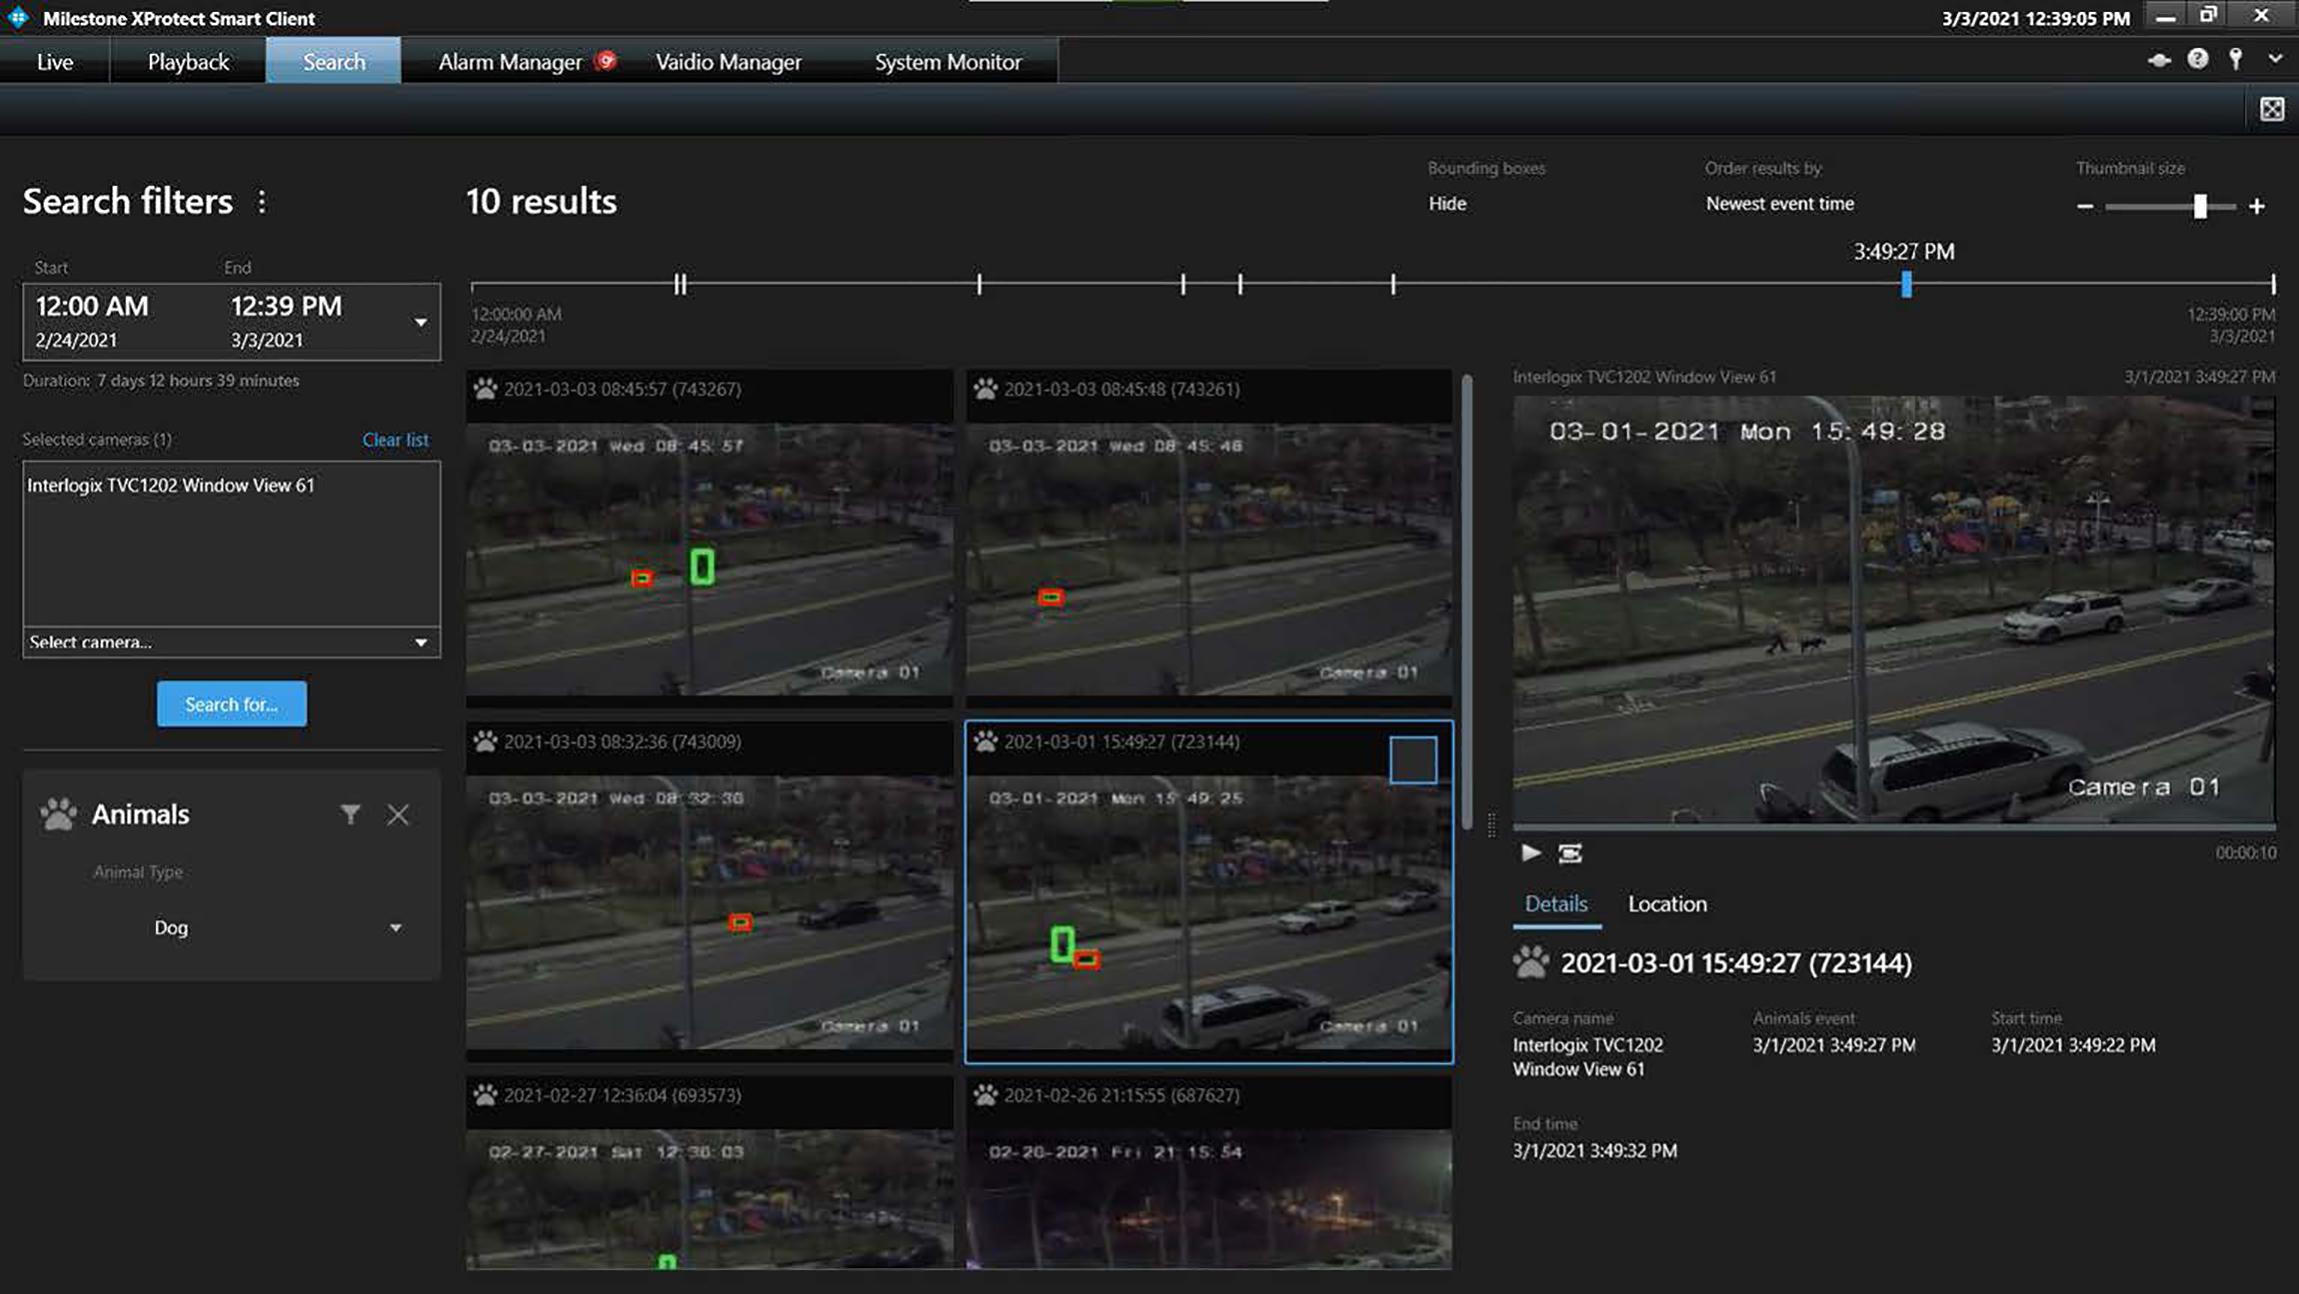Remove the Animals filter with X
The image size is (2299, 1294).
coord(398,814)
